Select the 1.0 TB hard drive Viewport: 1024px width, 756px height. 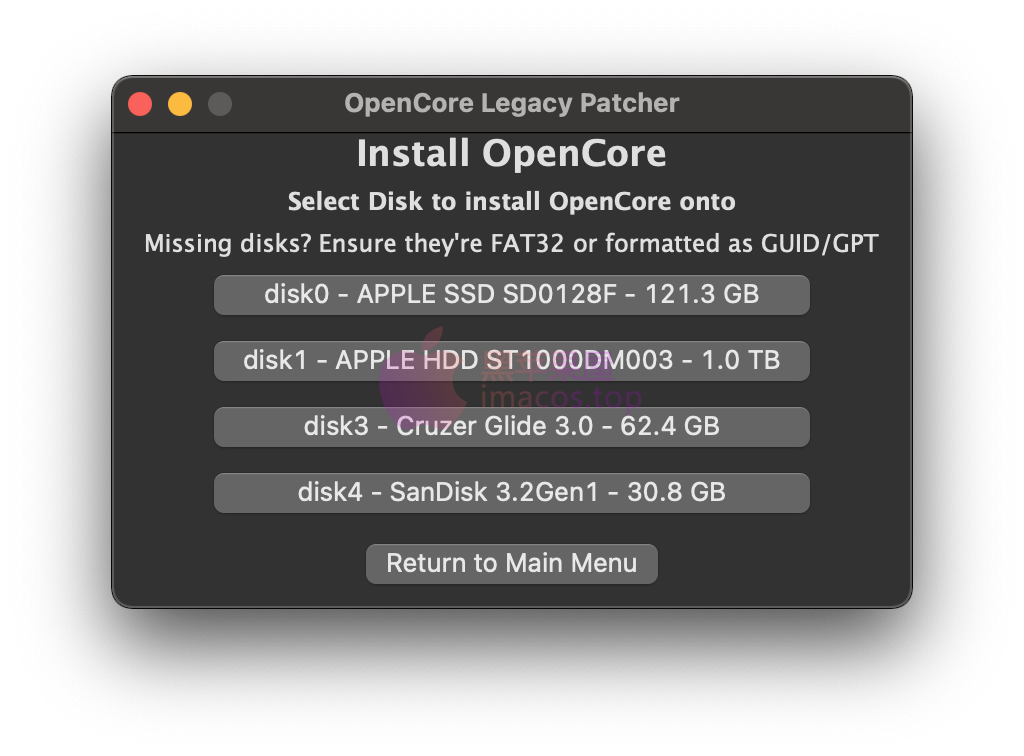511,361
